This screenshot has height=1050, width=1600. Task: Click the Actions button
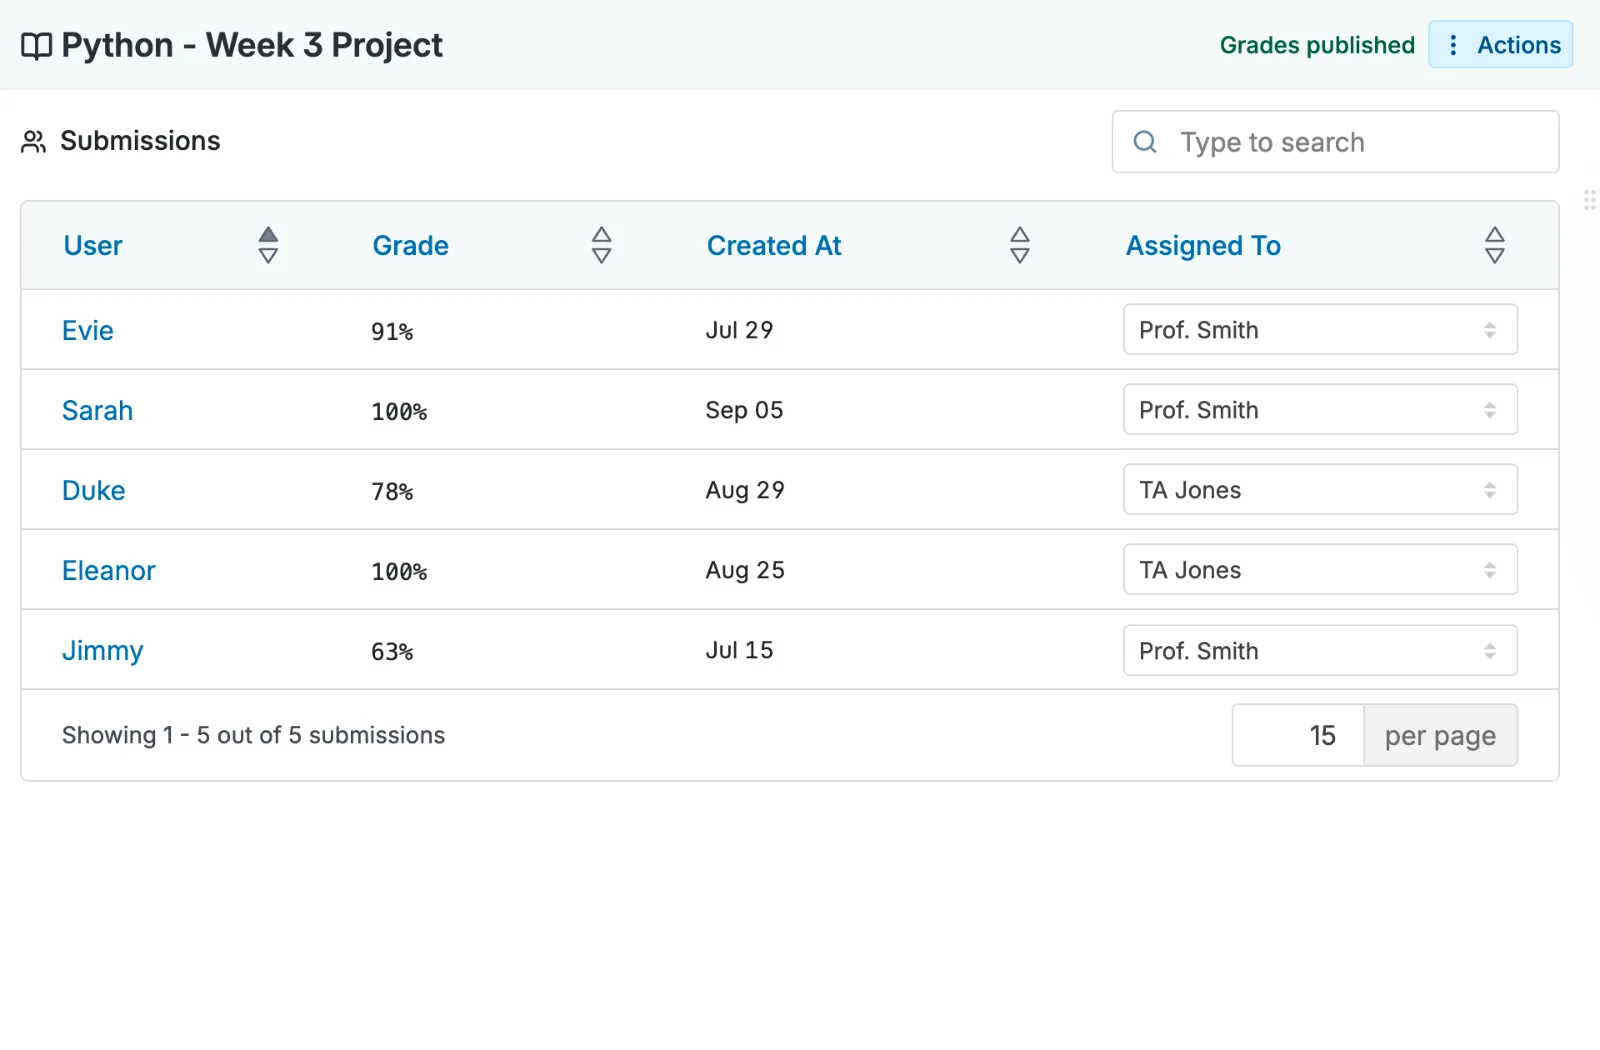pos(1518,45)
